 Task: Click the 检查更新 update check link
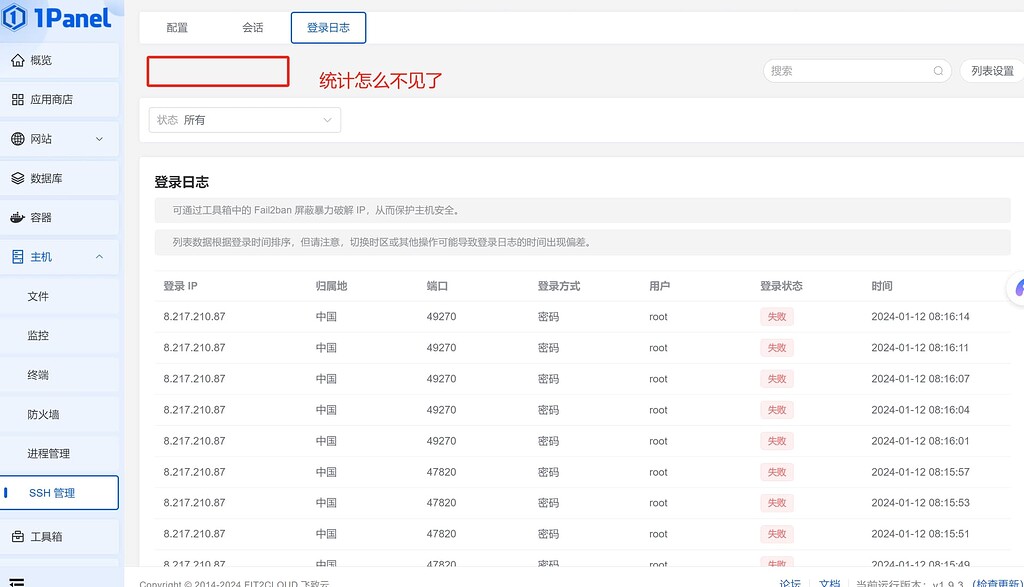[999, 583]
